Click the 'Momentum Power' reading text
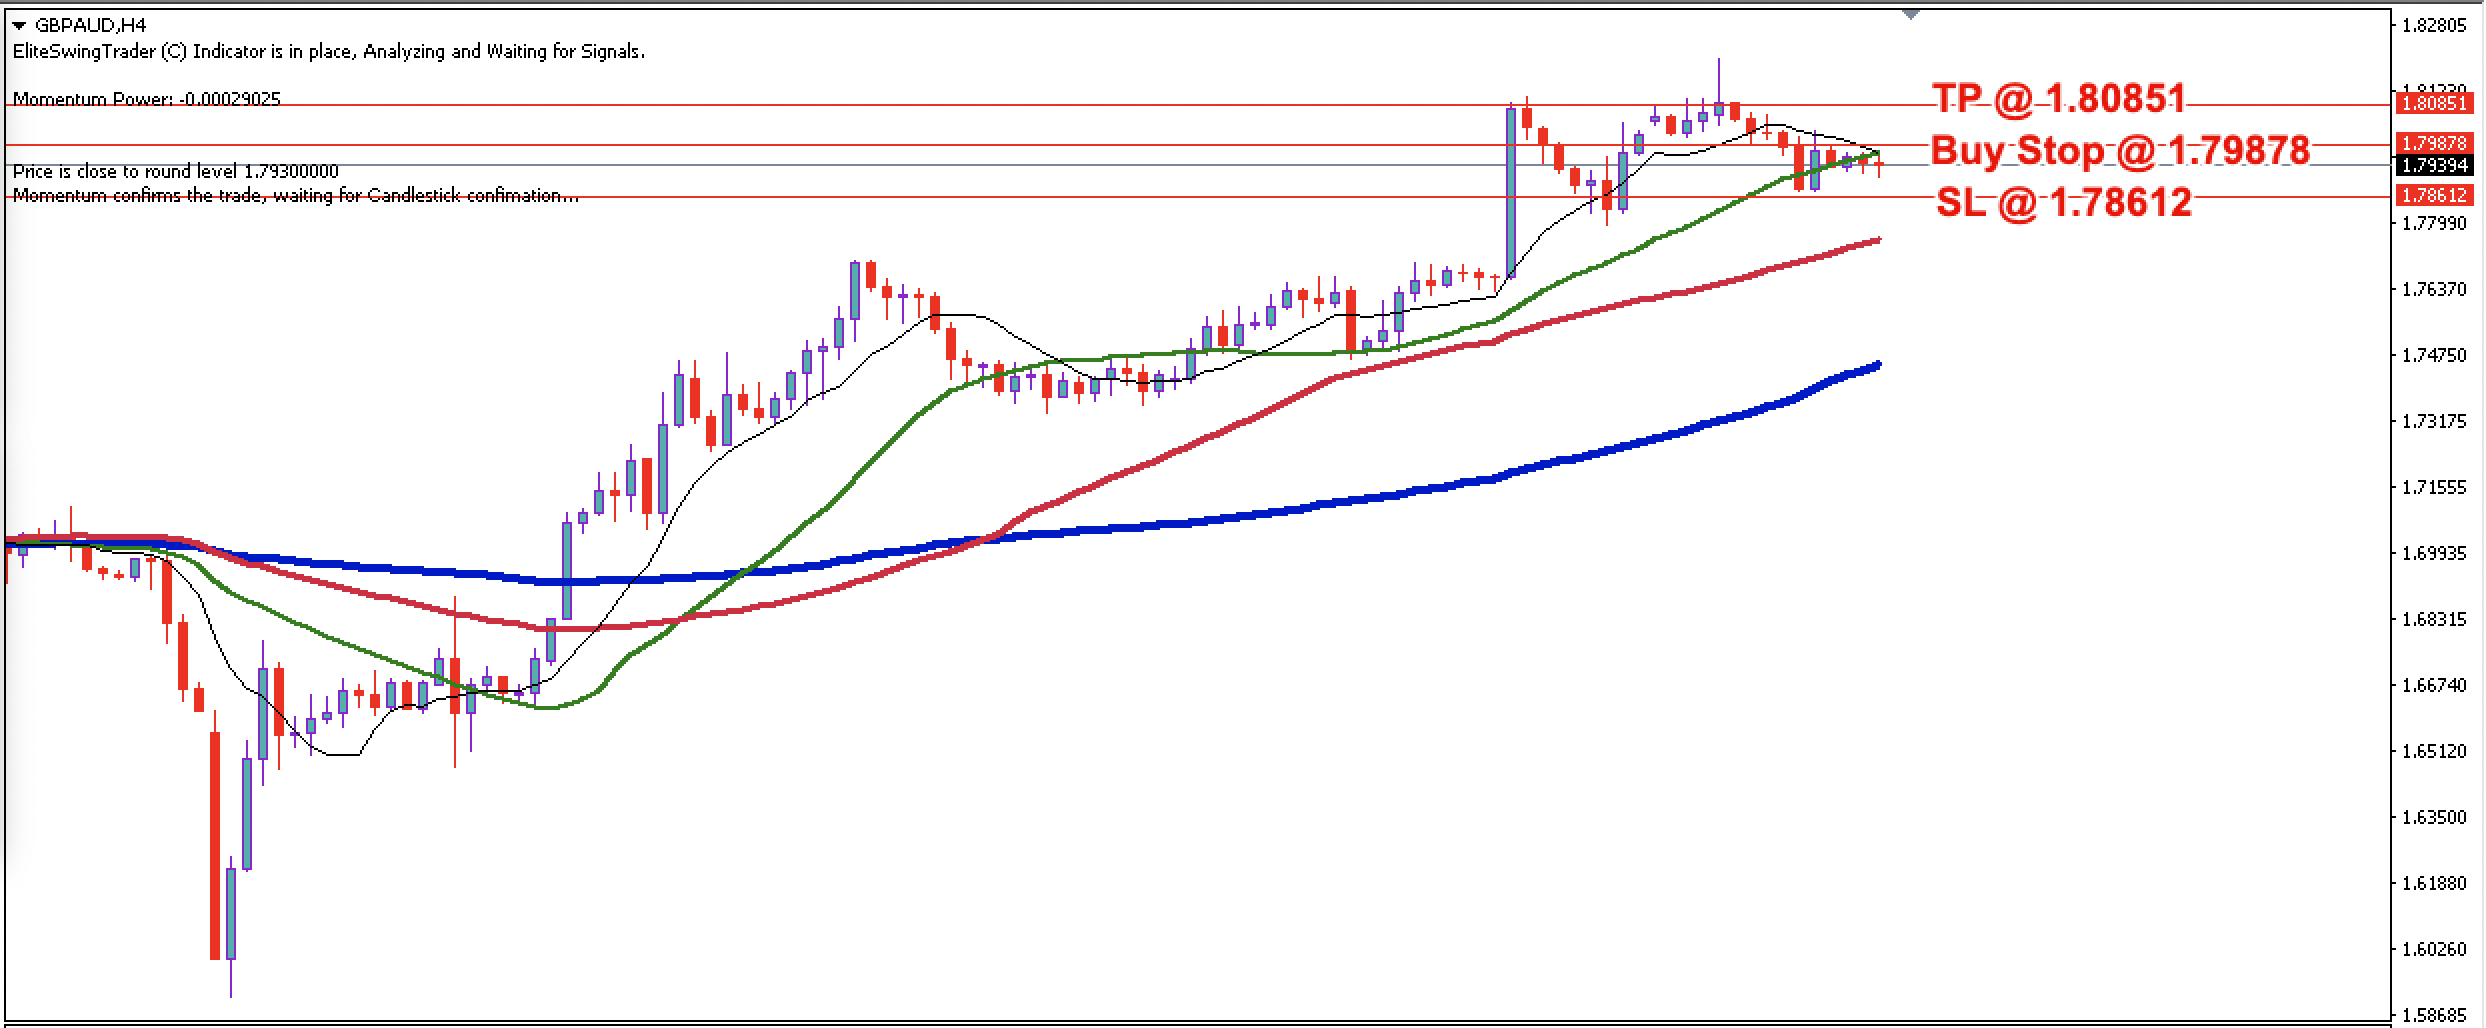 147,99
